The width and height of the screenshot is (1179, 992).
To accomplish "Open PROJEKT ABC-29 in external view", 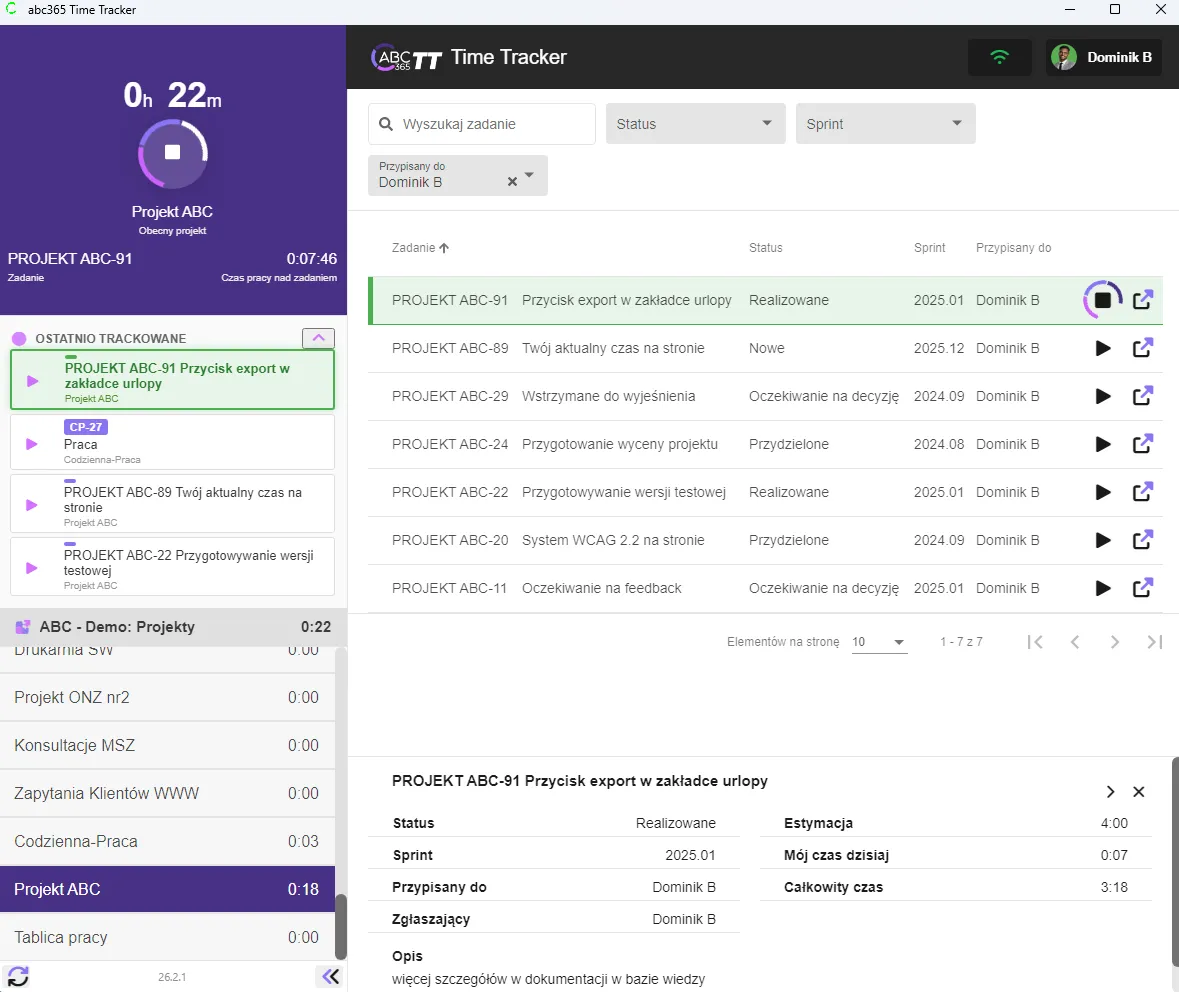I will [x=1142, y=396].
